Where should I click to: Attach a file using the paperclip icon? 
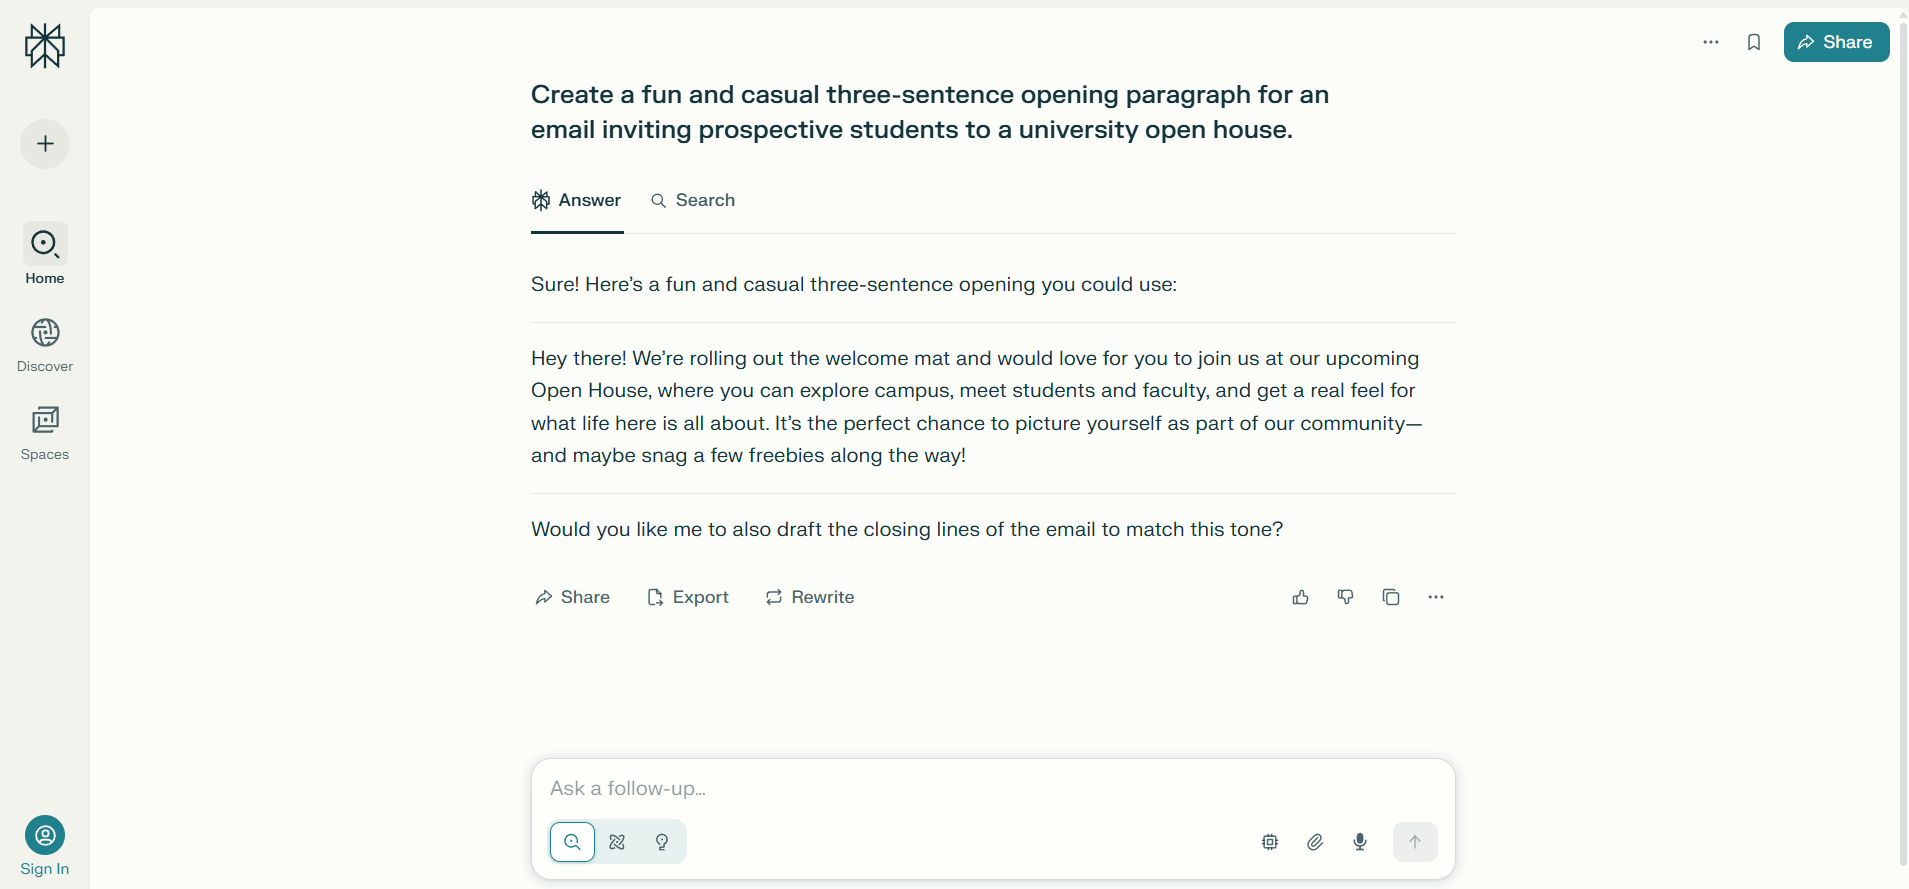(1314, 842)
